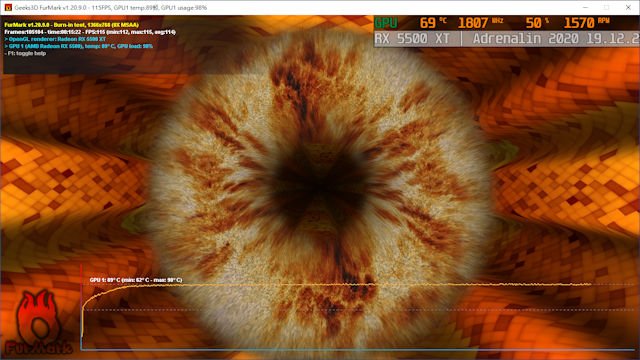Click the Frames and FPS statistics line
Image resolution: width=640 pixels, height=360 pixels.
tap(90, 32)
